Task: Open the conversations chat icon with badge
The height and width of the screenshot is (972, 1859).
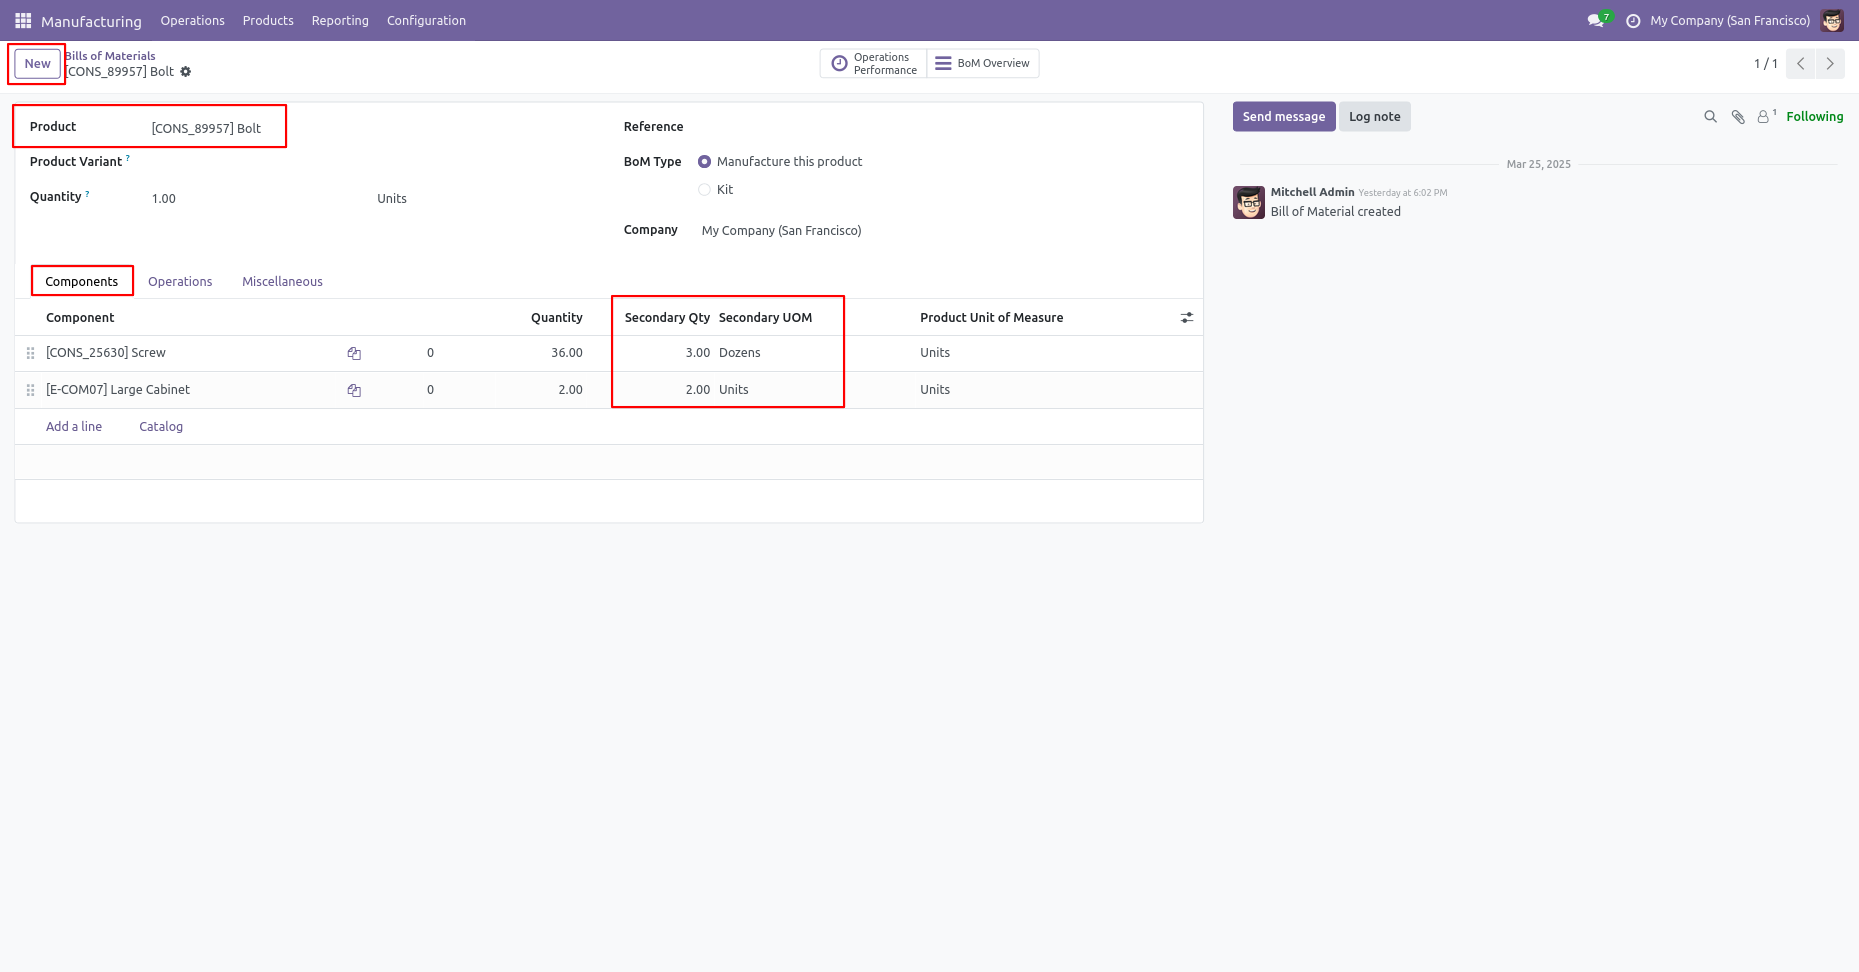Action: (x=1596, y=20)
